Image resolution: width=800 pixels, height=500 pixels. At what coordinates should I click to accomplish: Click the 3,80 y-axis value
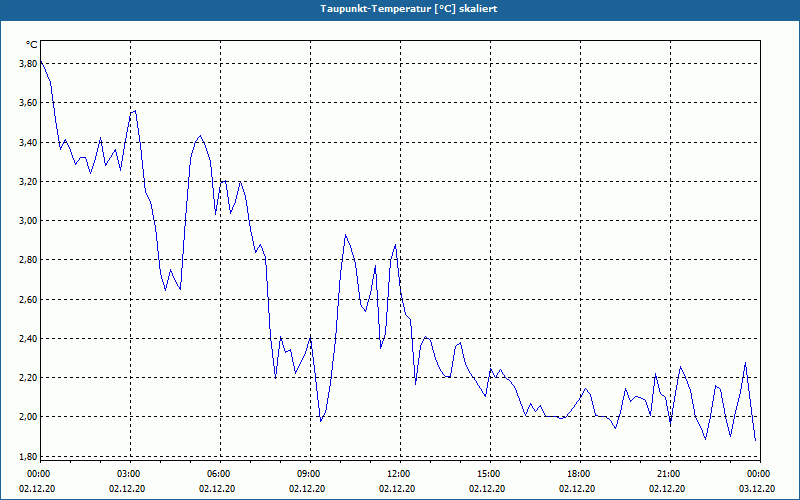(28, 64)
